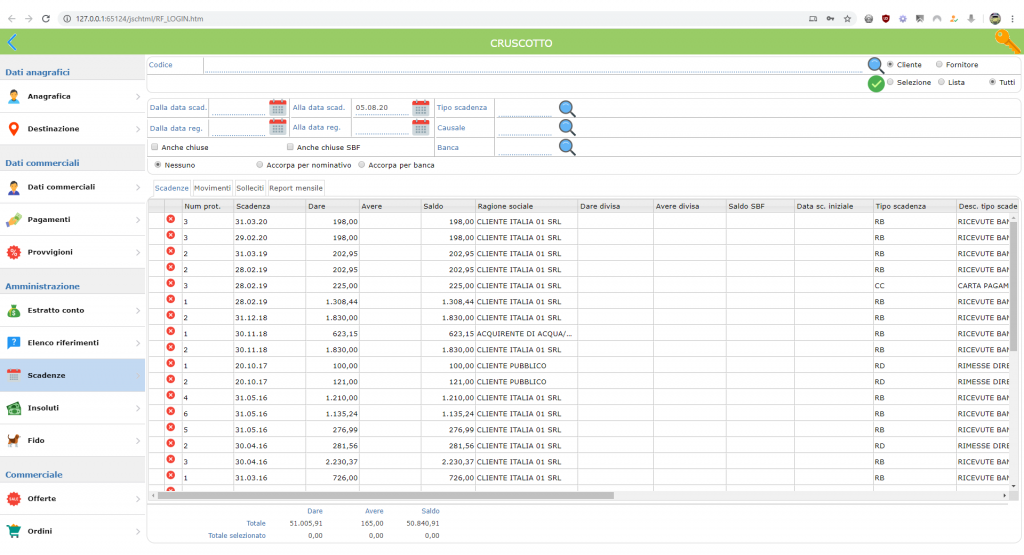The image size is (1024, 555).
Task: Go back using the green header arrow
Action: [12, 42]
